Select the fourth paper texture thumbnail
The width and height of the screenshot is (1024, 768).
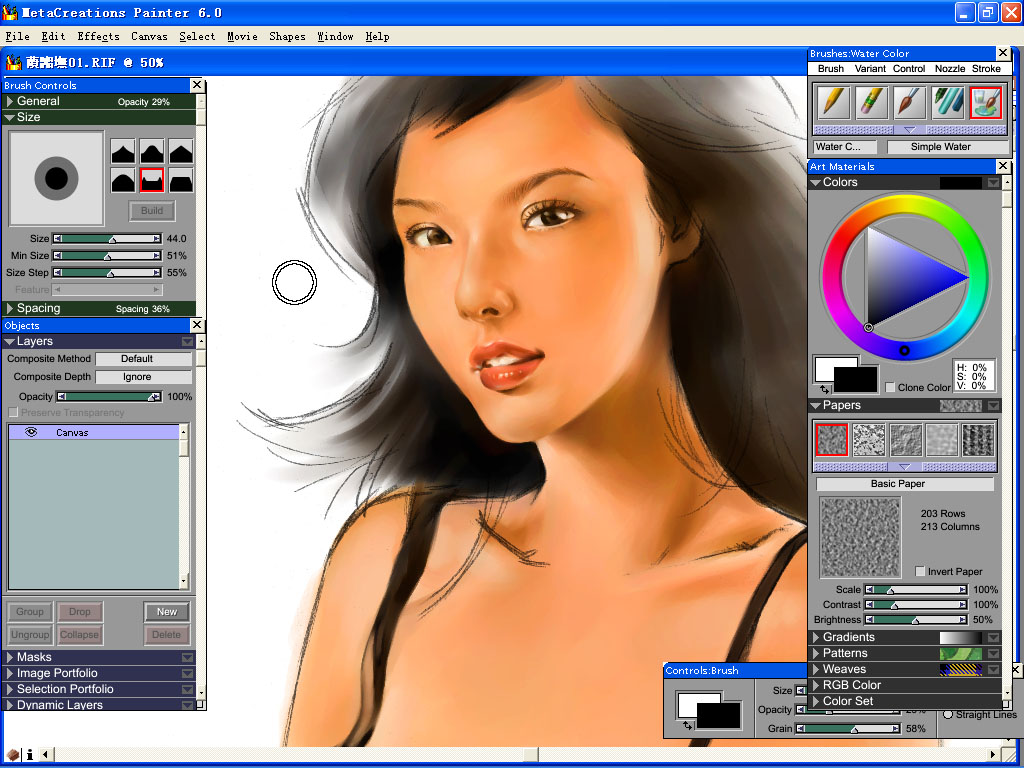(942, 440)
